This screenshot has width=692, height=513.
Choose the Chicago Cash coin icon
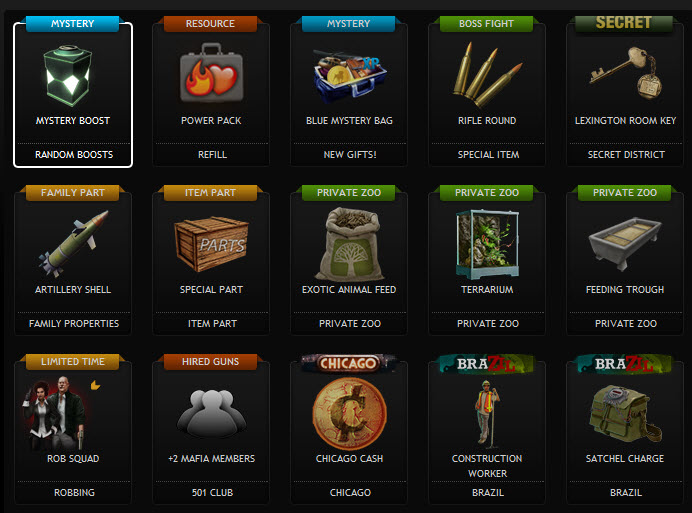(350, 414)
